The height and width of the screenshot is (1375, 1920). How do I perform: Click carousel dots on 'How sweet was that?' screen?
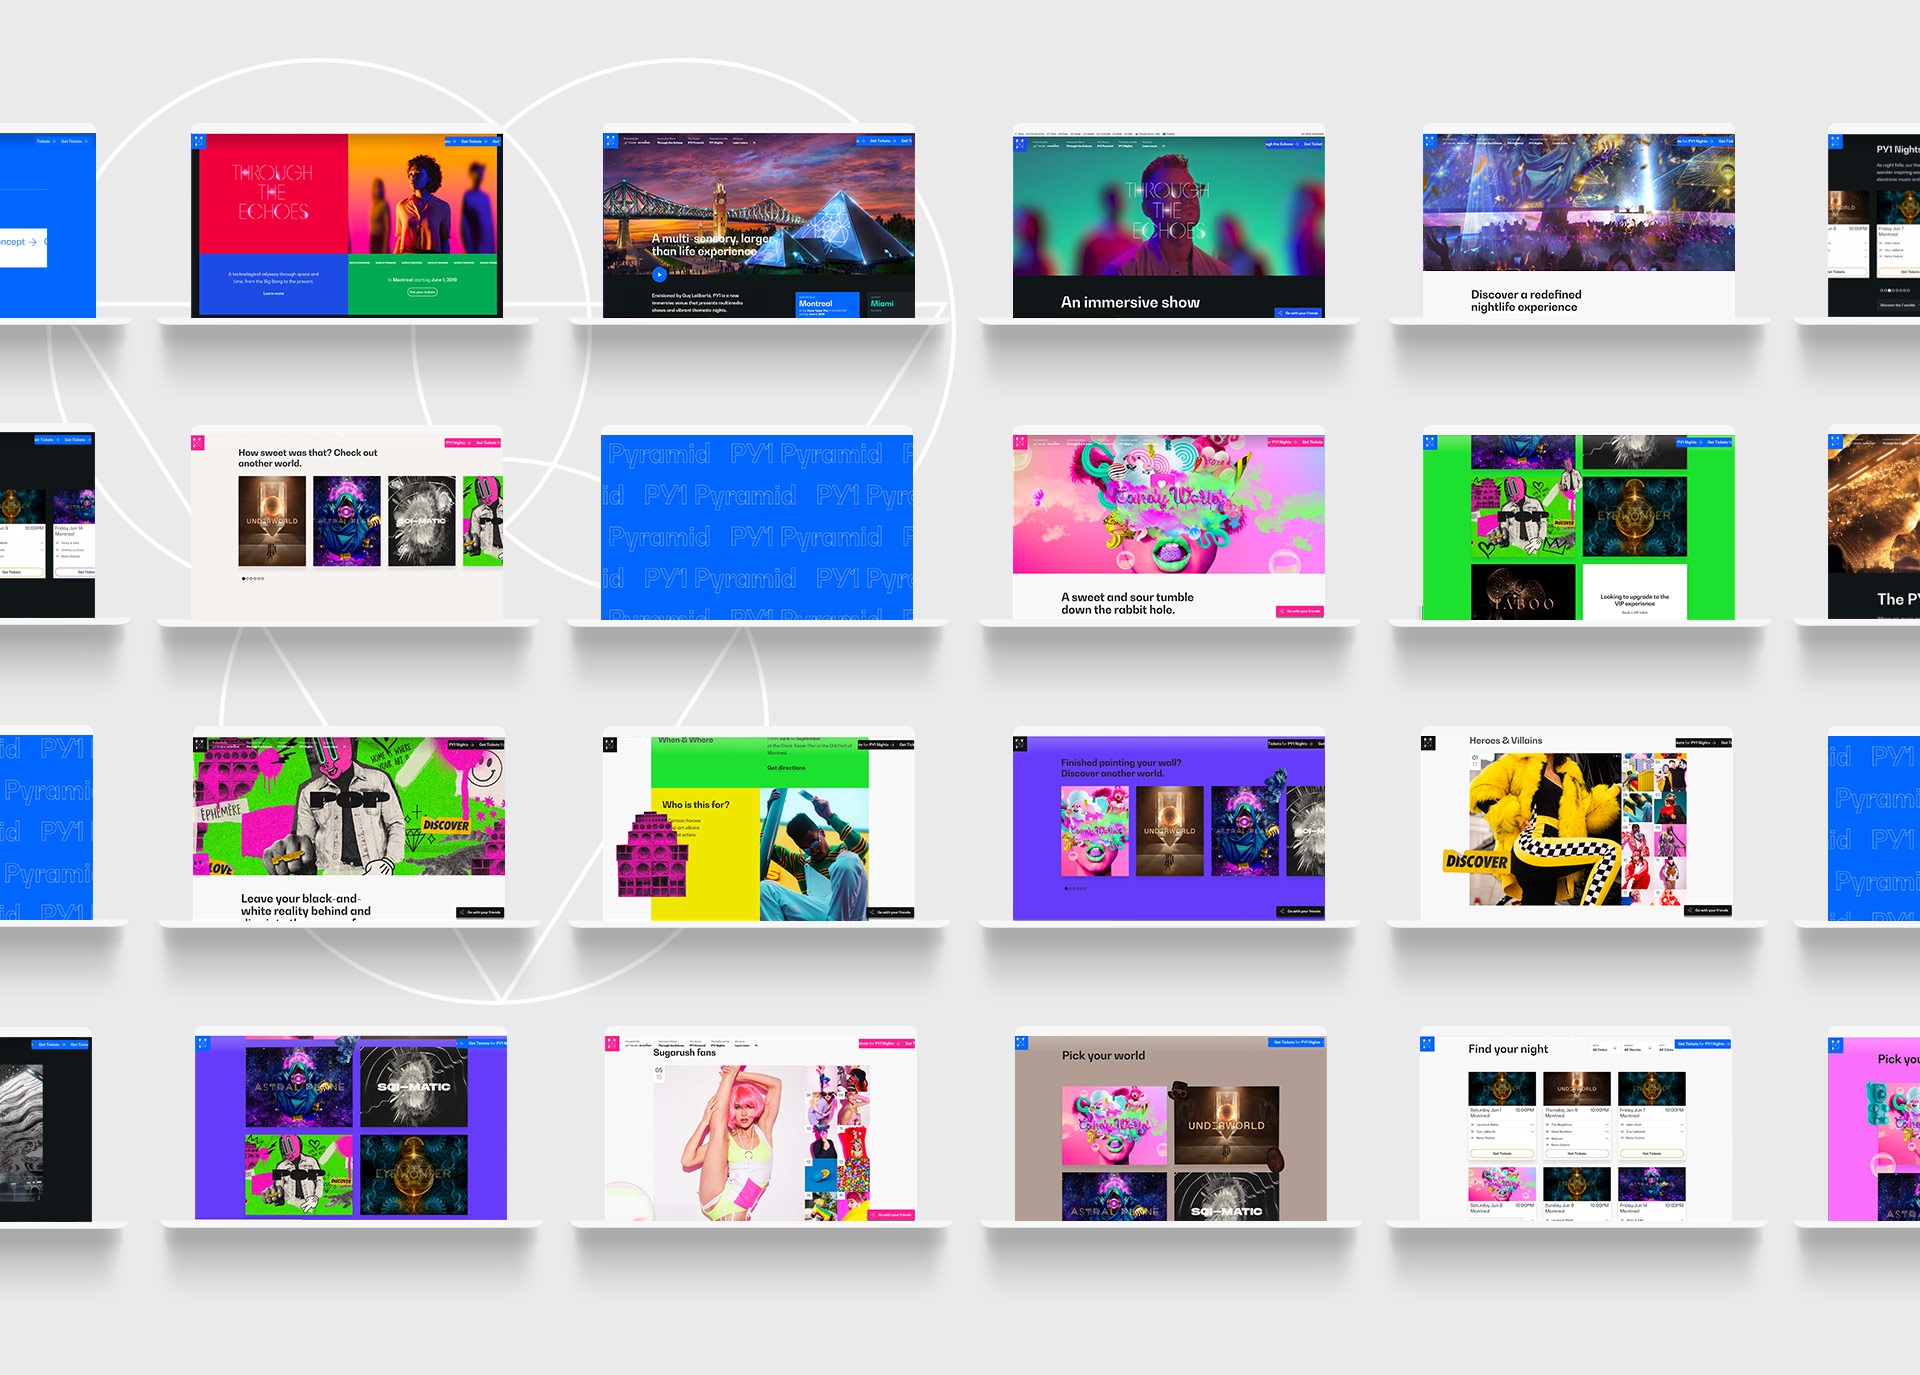pyautogui.click(x=252, y=579)
